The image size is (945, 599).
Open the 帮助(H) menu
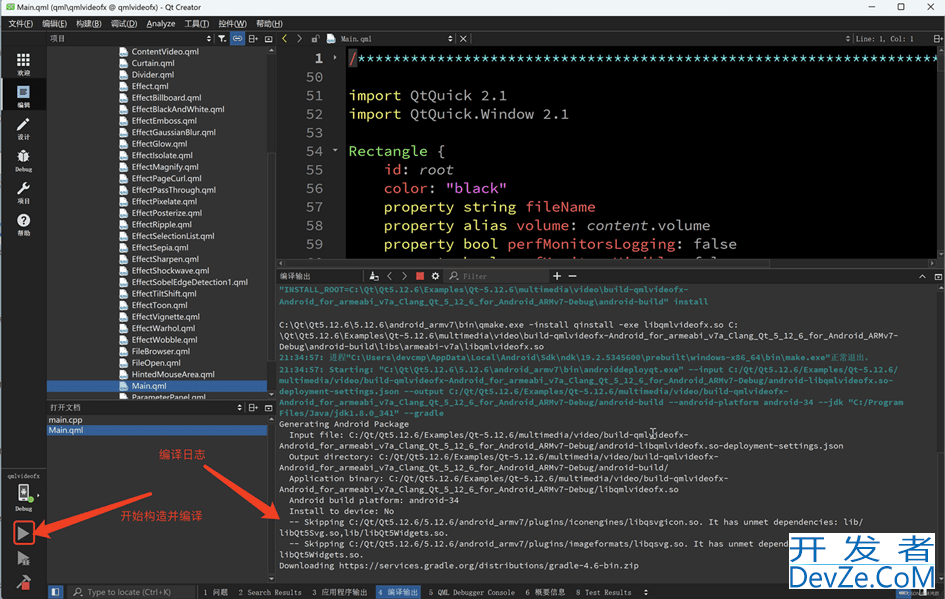pyautogui.click(x=269, y=24)
